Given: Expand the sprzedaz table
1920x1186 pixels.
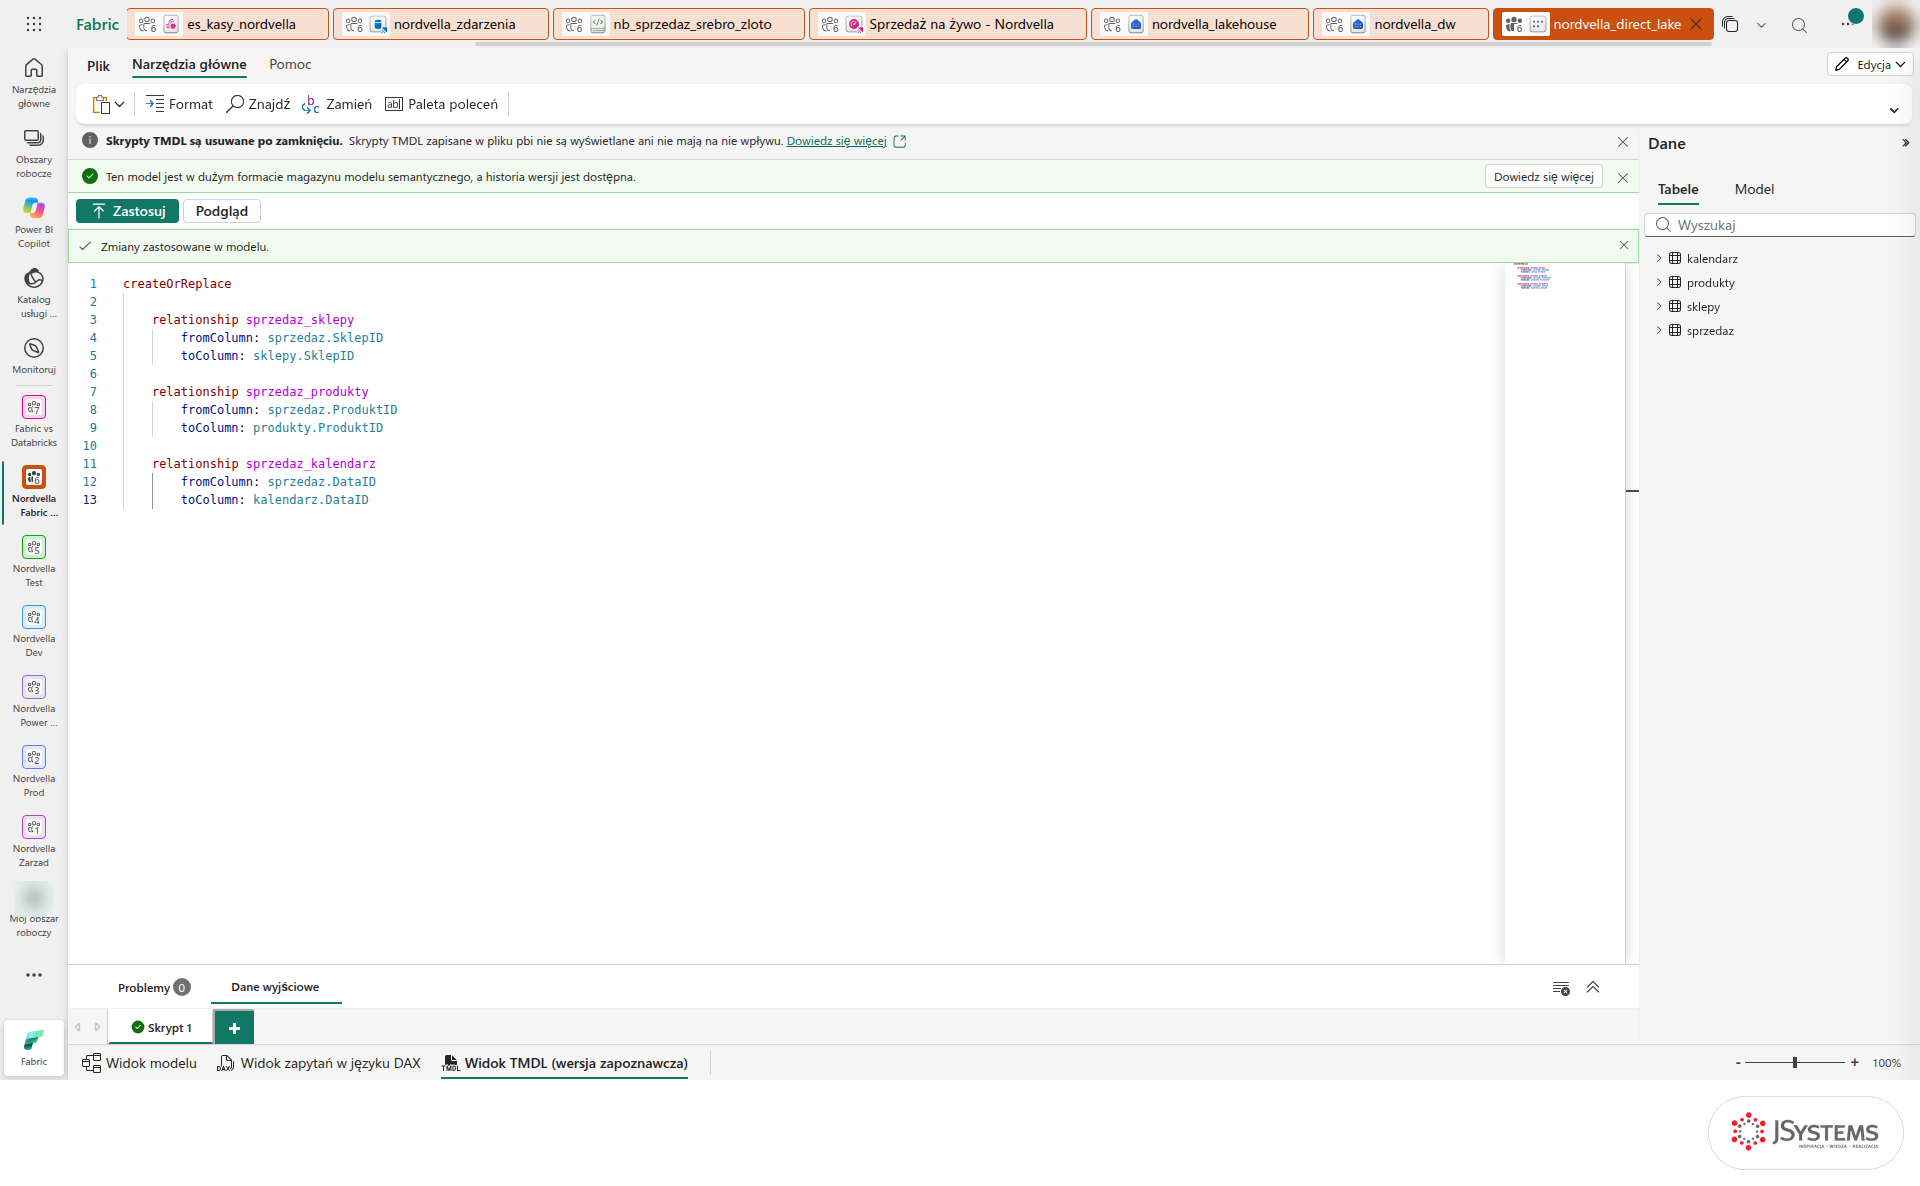Looking at the screenshot, I should tap(1659, 330).
